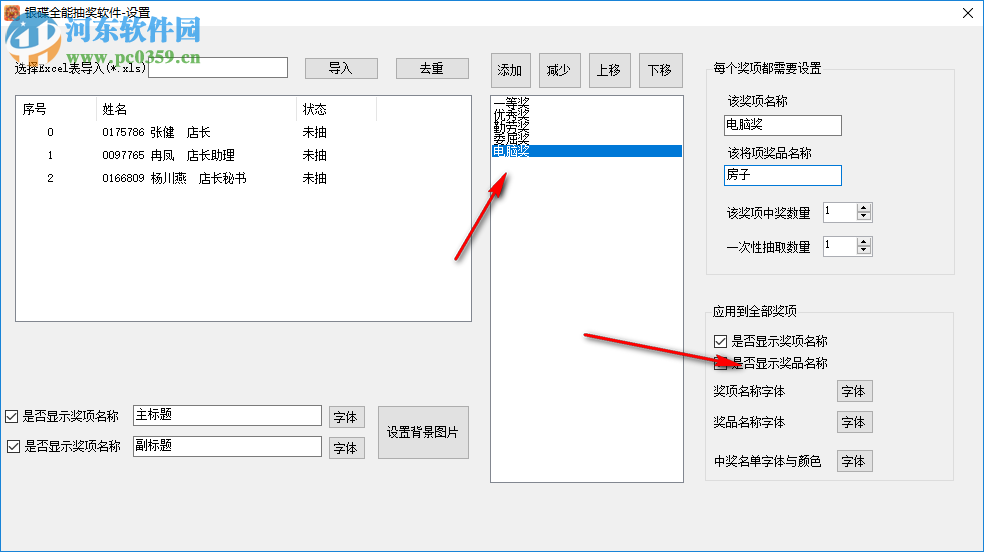Focus the prize item field containing 房子

click(783, 175)
